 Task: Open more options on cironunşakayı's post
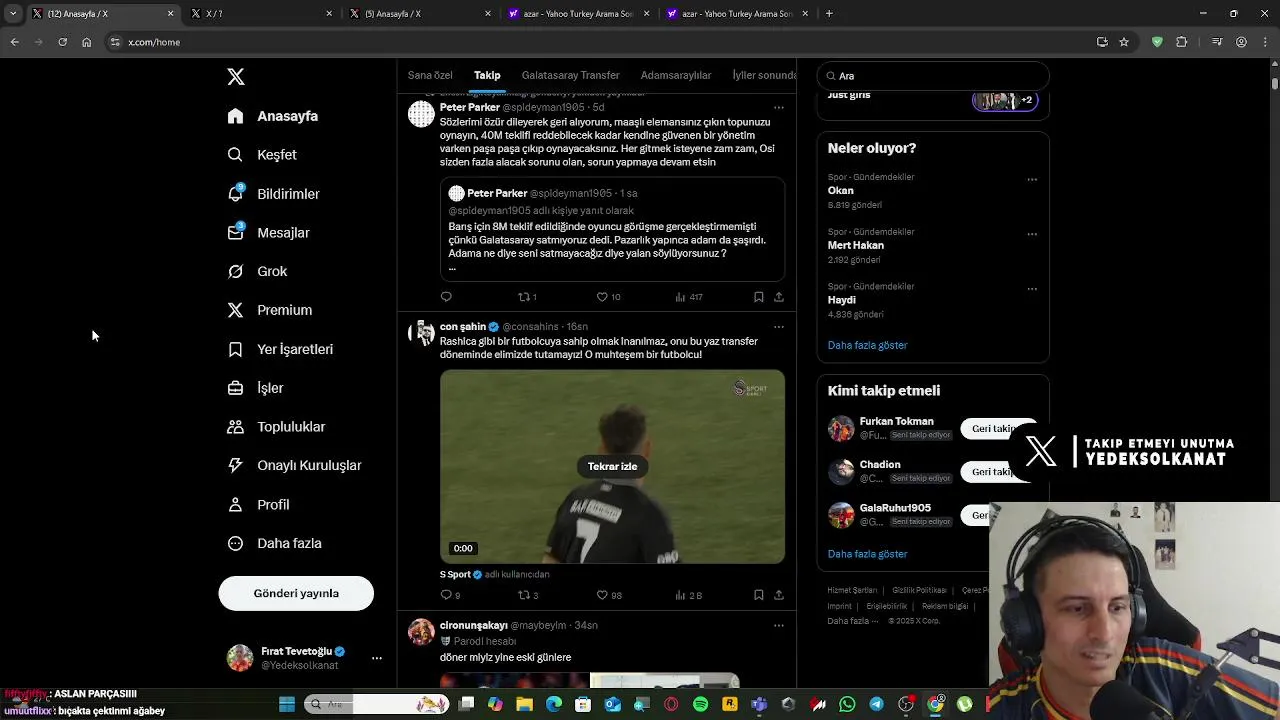pyautogui.click(x=779, y=626)
